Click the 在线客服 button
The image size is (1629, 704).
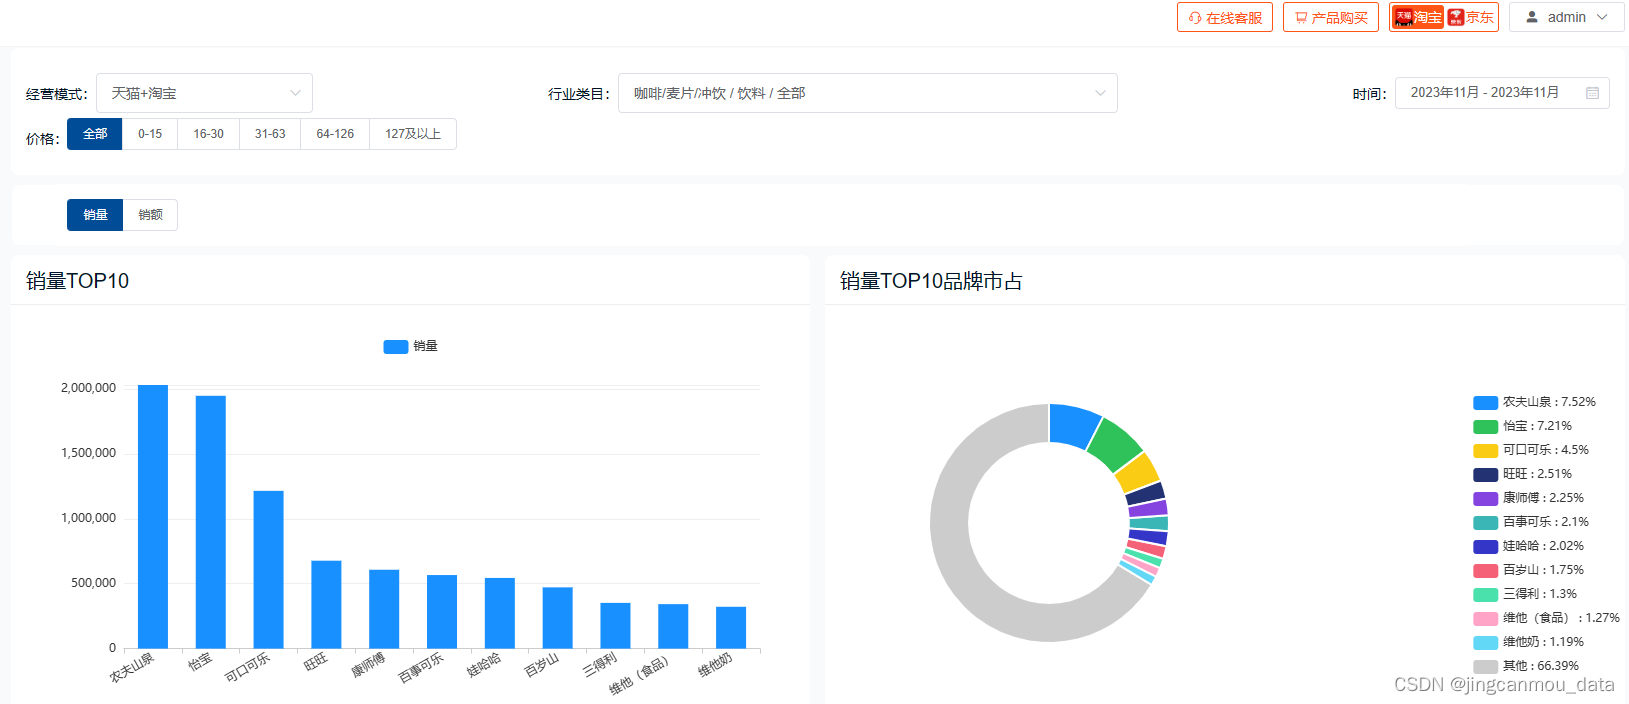[x=1225, y=17]
